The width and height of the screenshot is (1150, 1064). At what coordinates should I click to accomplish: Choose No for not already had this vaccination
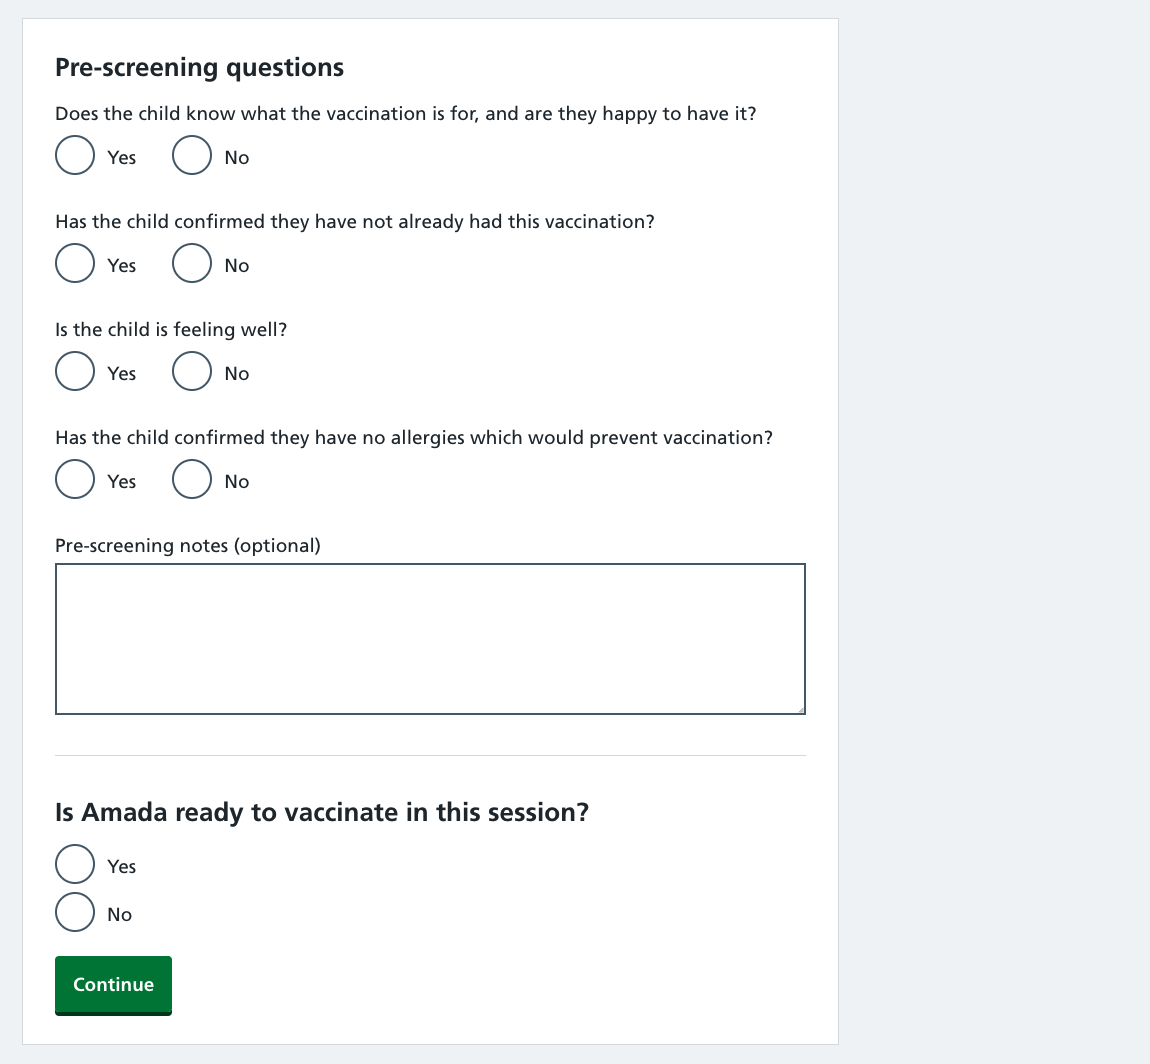(192, 263)
